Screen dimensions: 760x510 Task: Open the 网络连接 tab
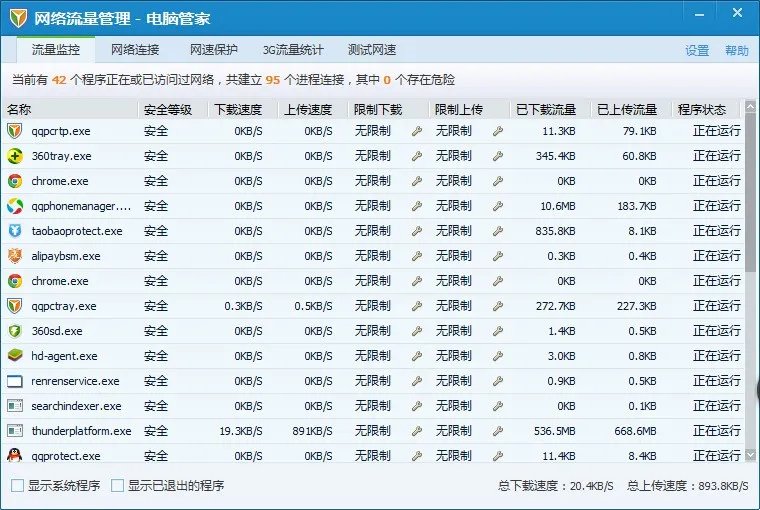(x=135, y=49)
